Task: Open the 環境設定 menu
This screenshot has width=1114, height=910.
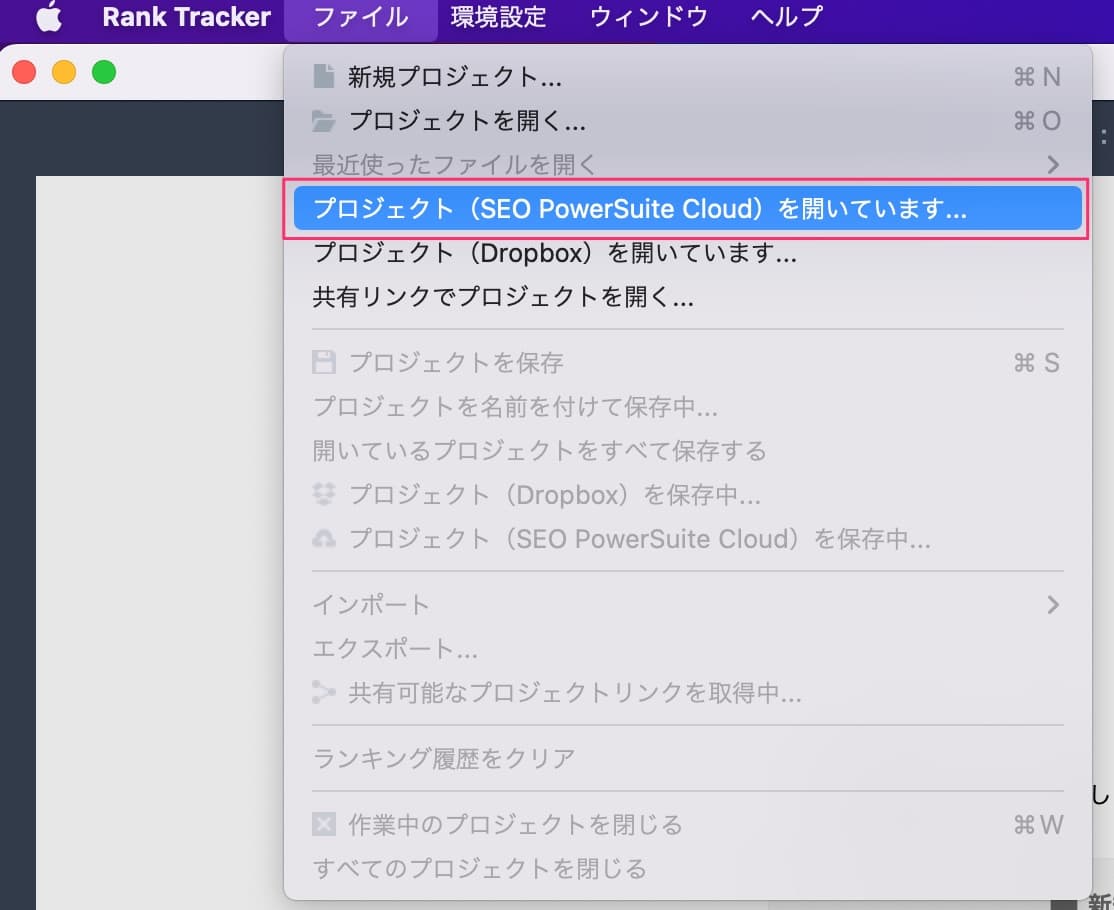Action: 499,17
